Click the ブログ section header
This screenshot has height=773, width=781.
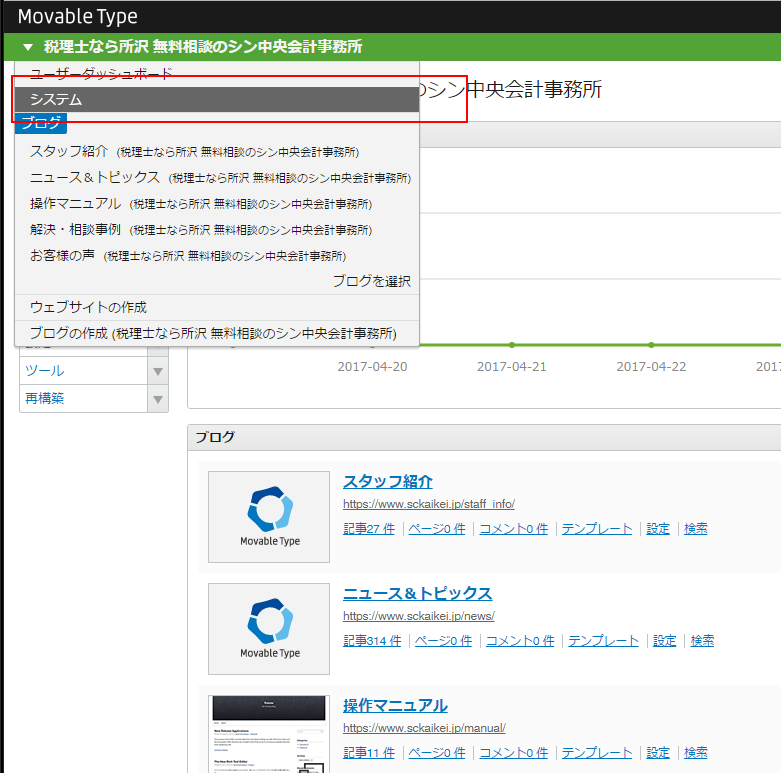484,437
